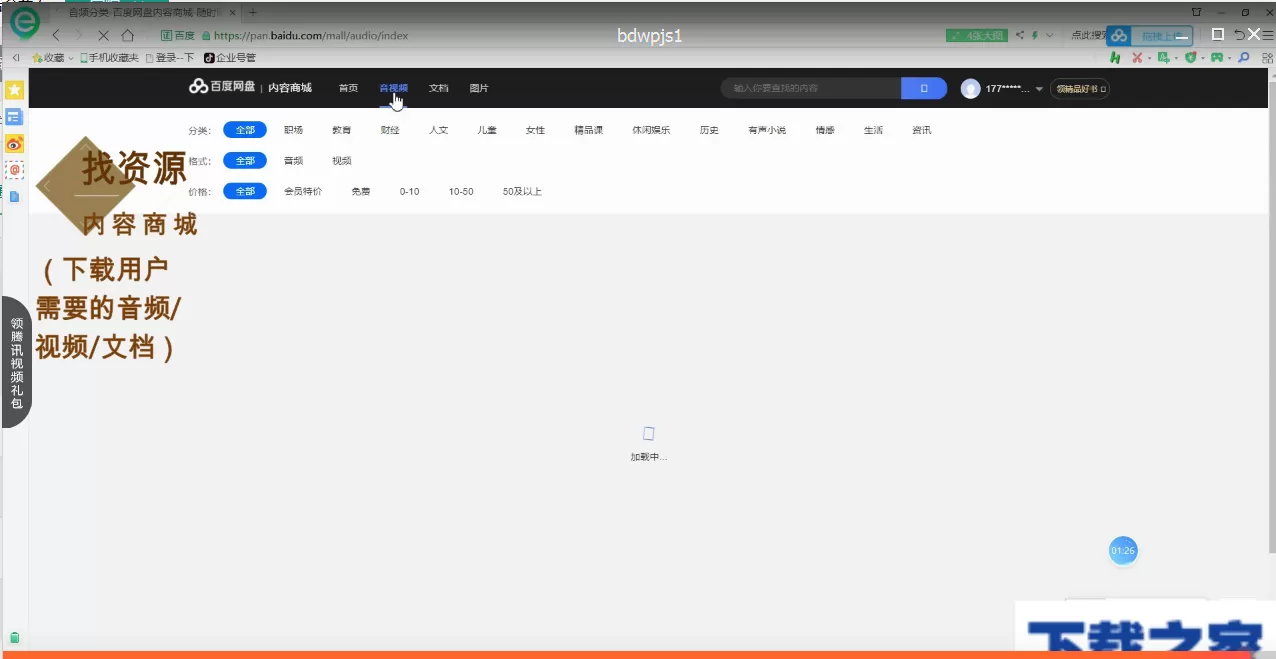Image resolution: width=1276 pixels, height=659 pixels.
Task: Click the user avatar icon
Action: pos(970,88)
